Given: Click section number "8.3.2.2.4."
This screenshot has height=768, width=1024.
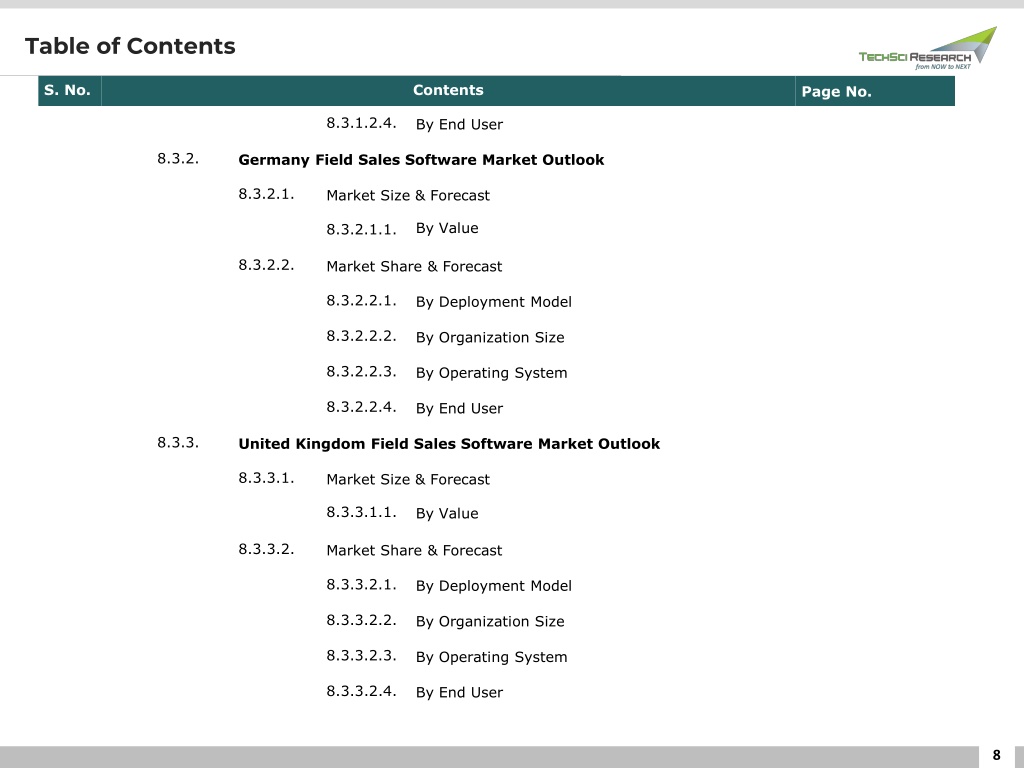Looking at the screenshot, I should [x=361, y=407].
